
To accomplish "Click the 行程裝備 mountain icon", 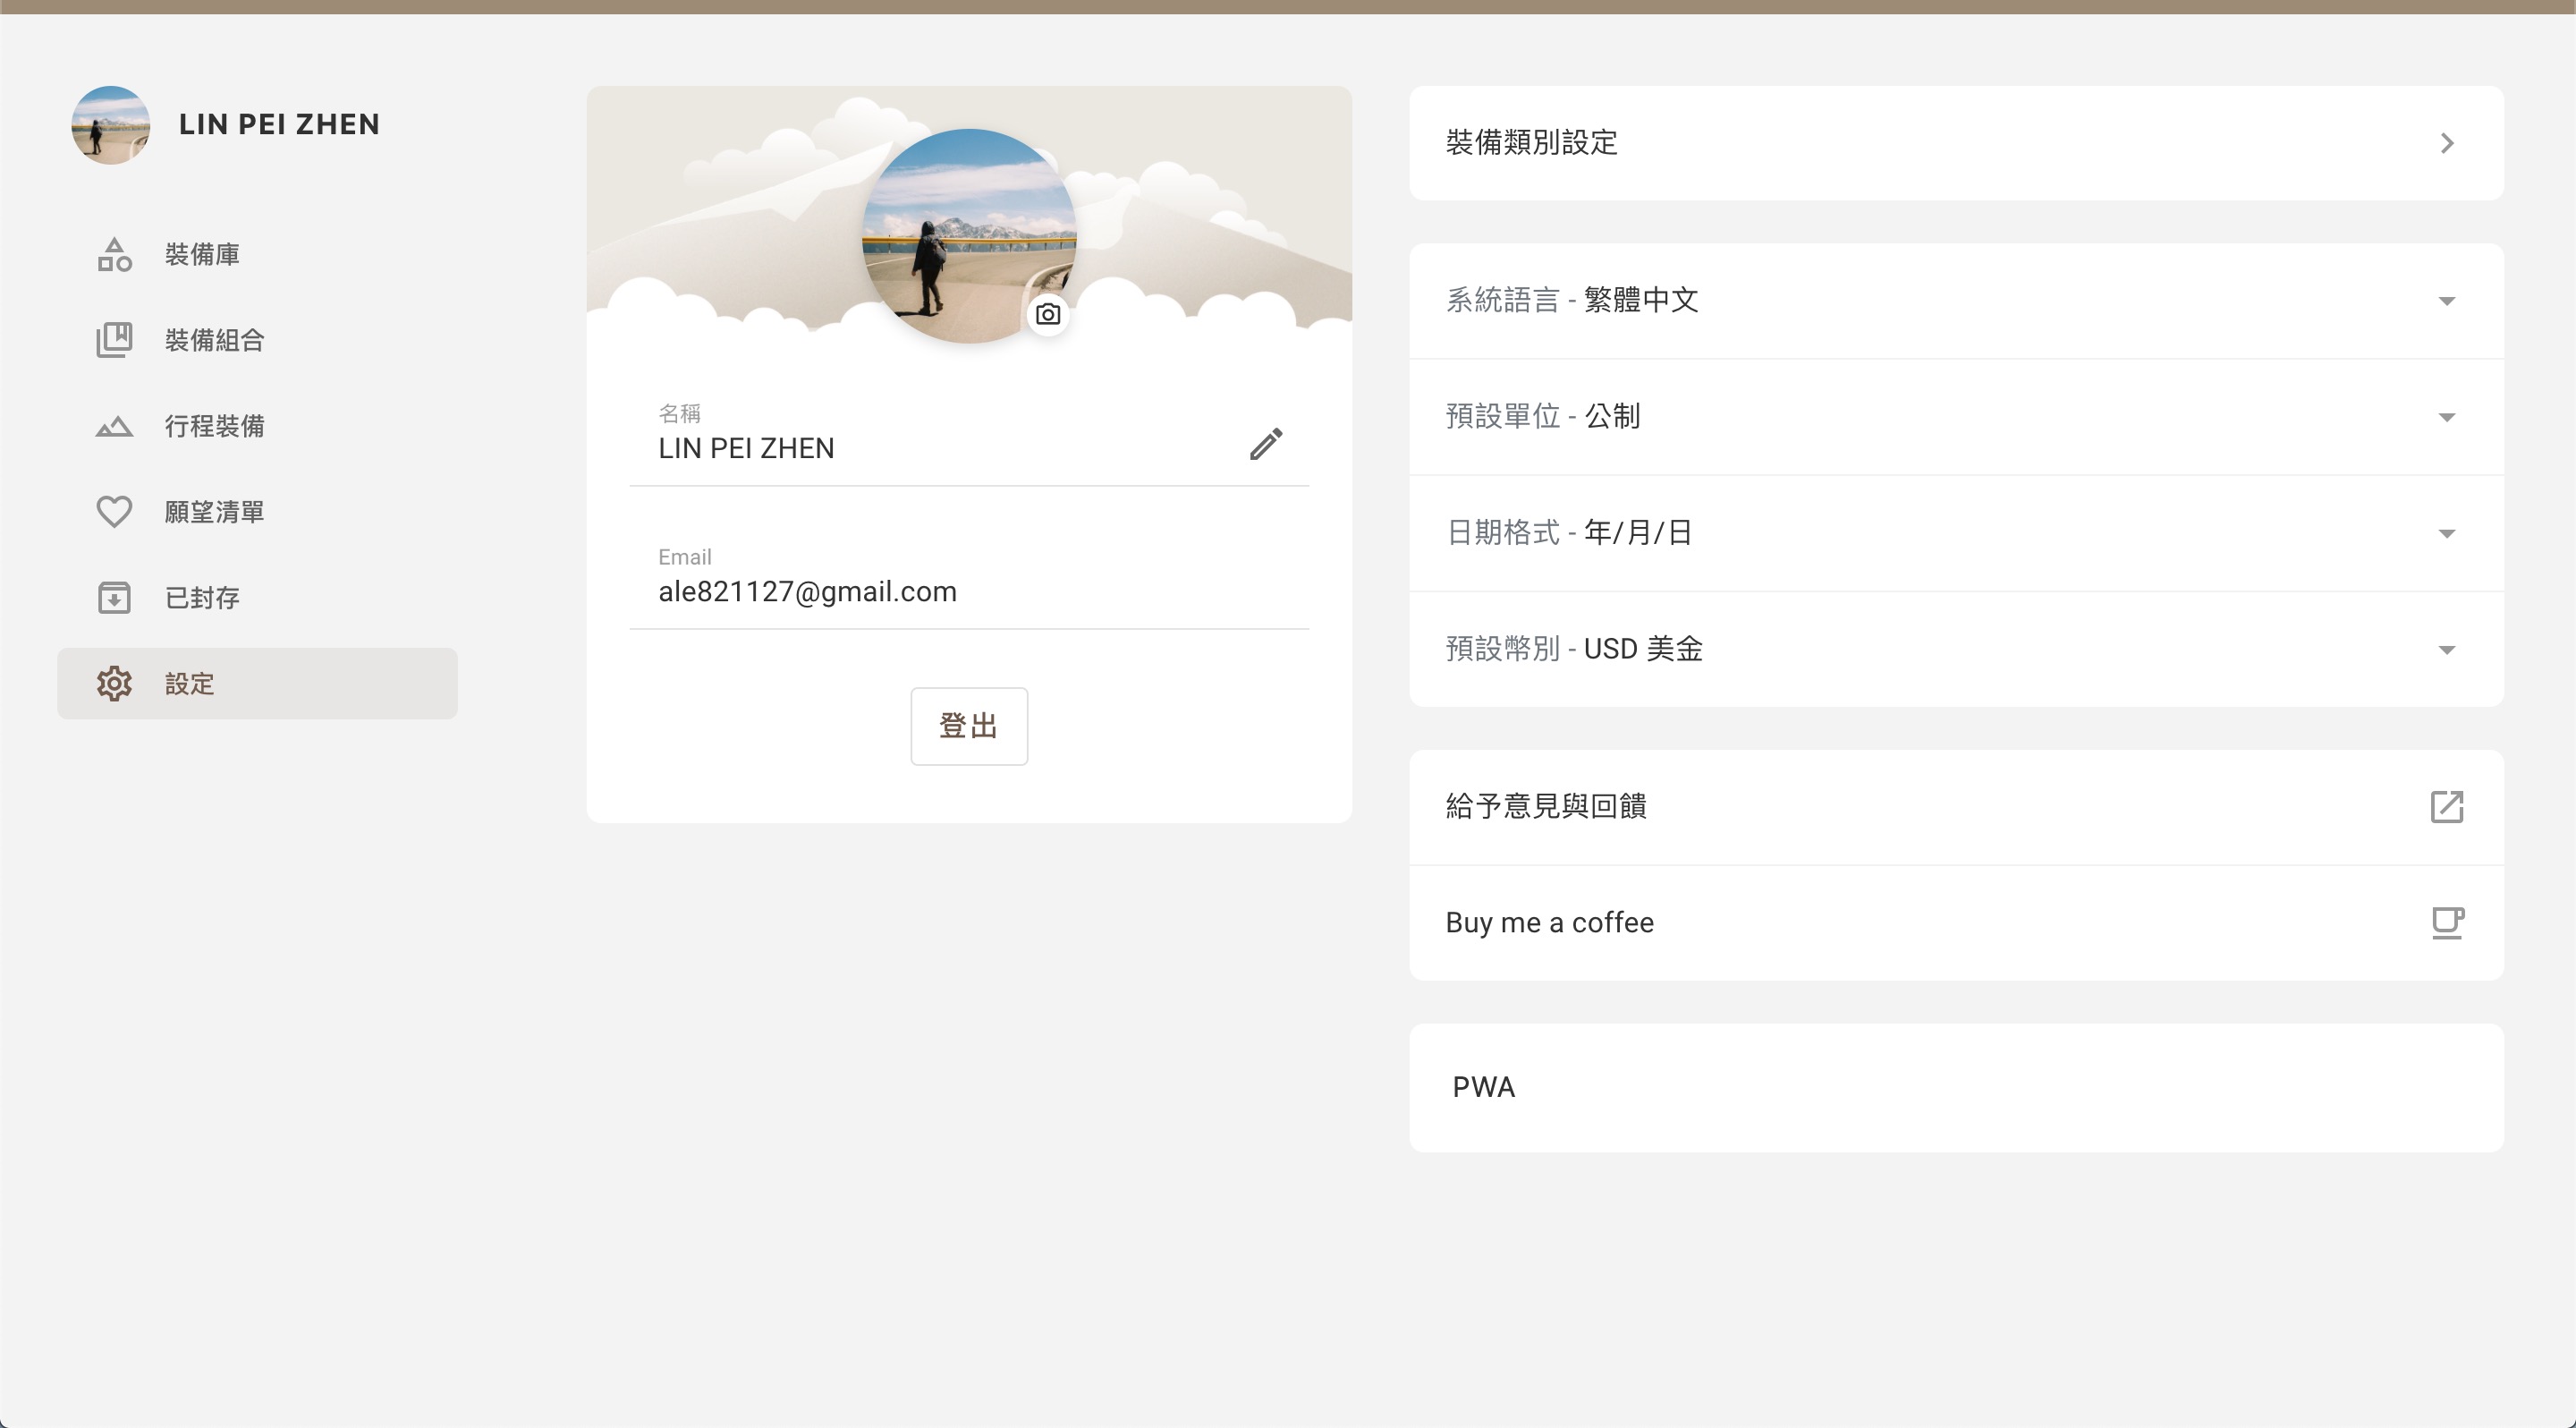I will point(114,426).
